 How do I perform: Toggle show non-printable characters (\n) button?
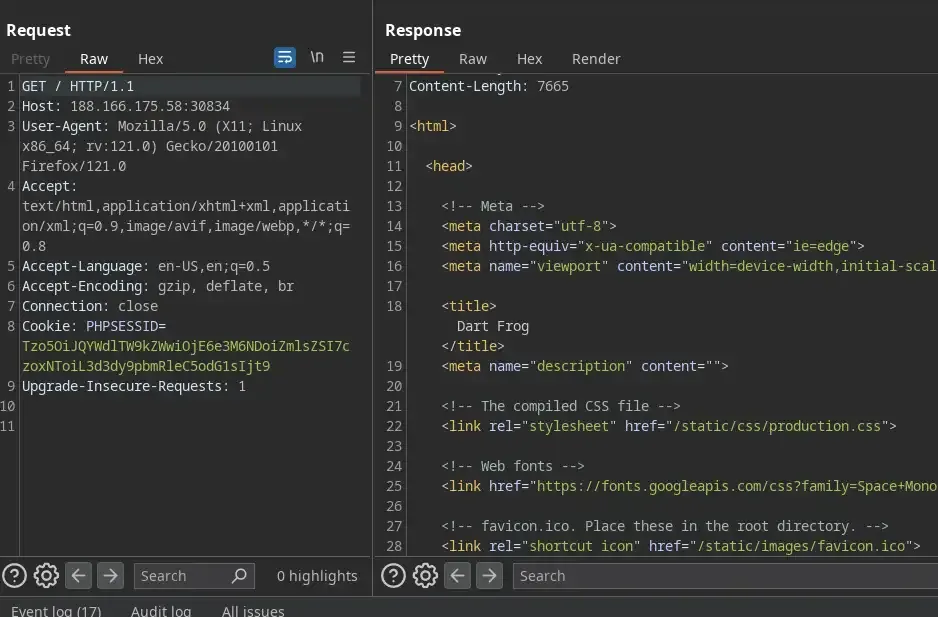[317, 58]
